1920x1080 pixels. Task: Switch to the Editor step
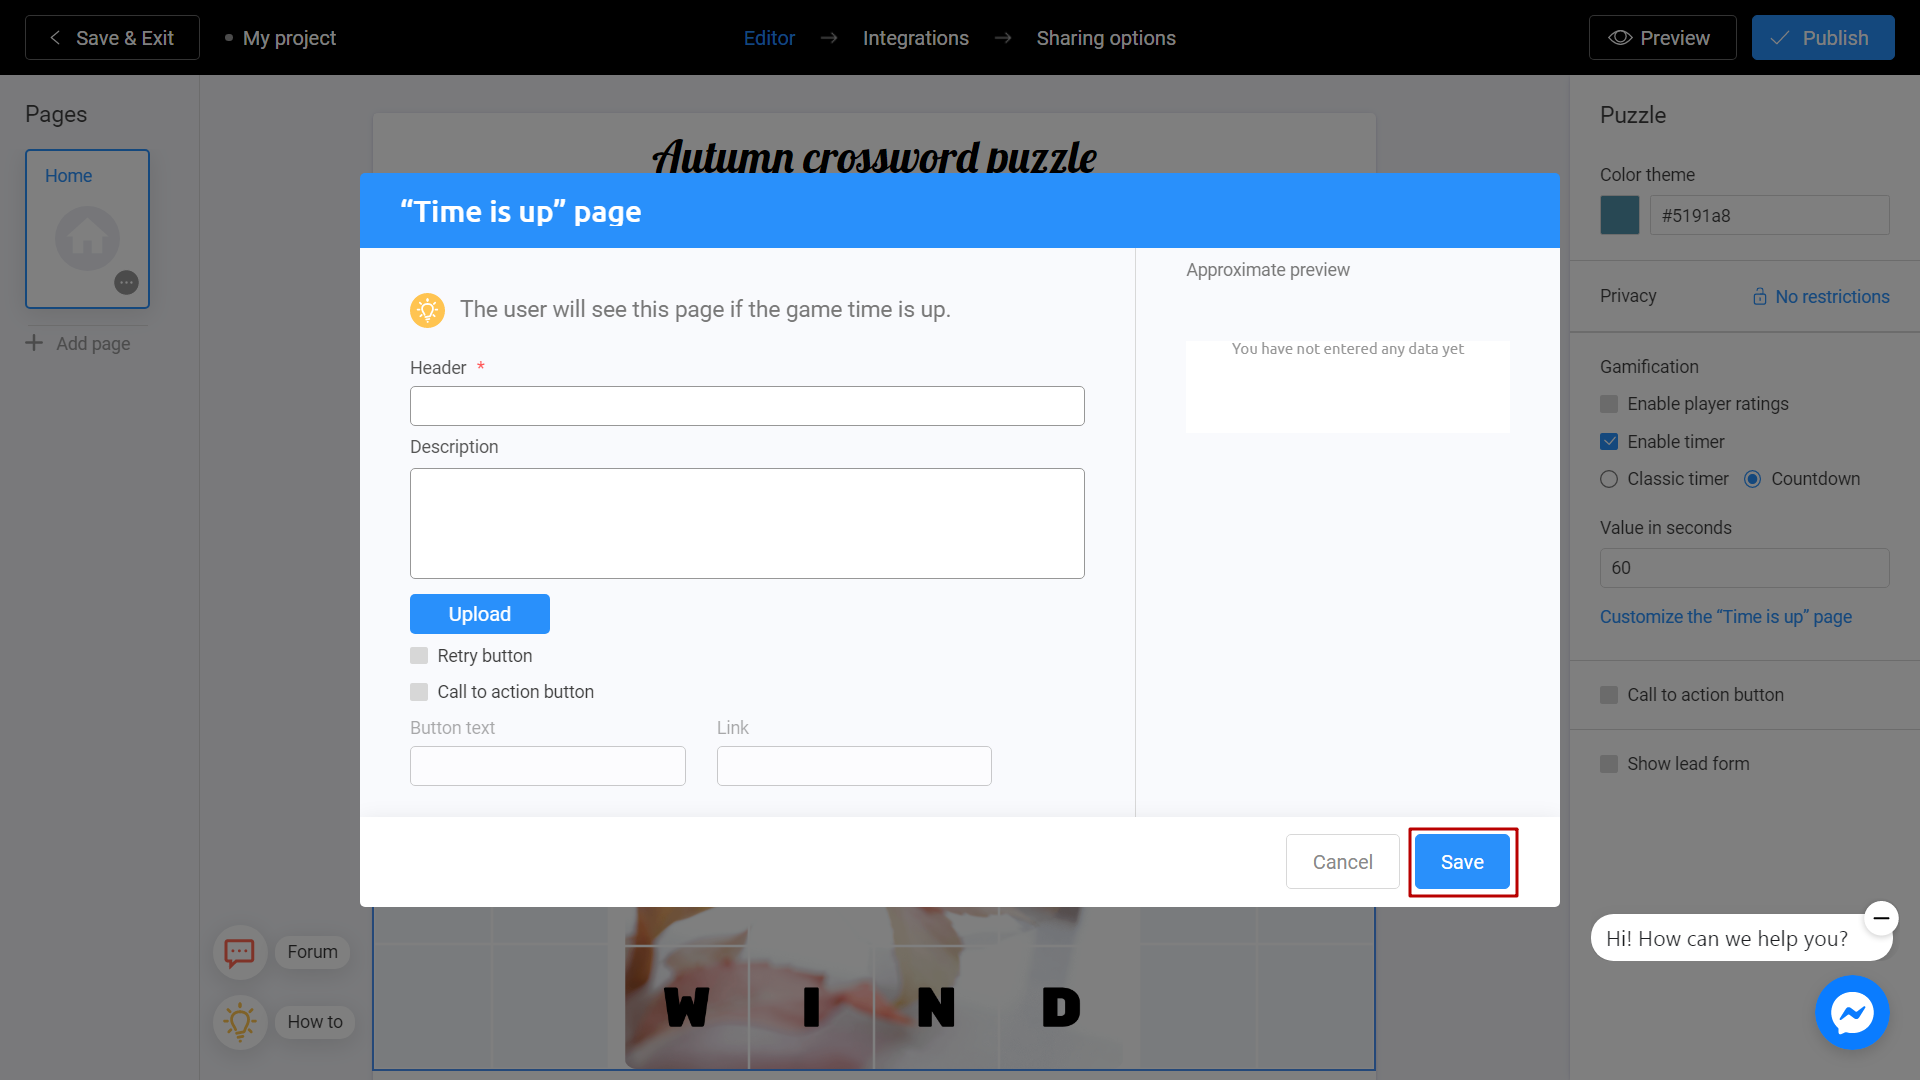(x=769, y=38)
